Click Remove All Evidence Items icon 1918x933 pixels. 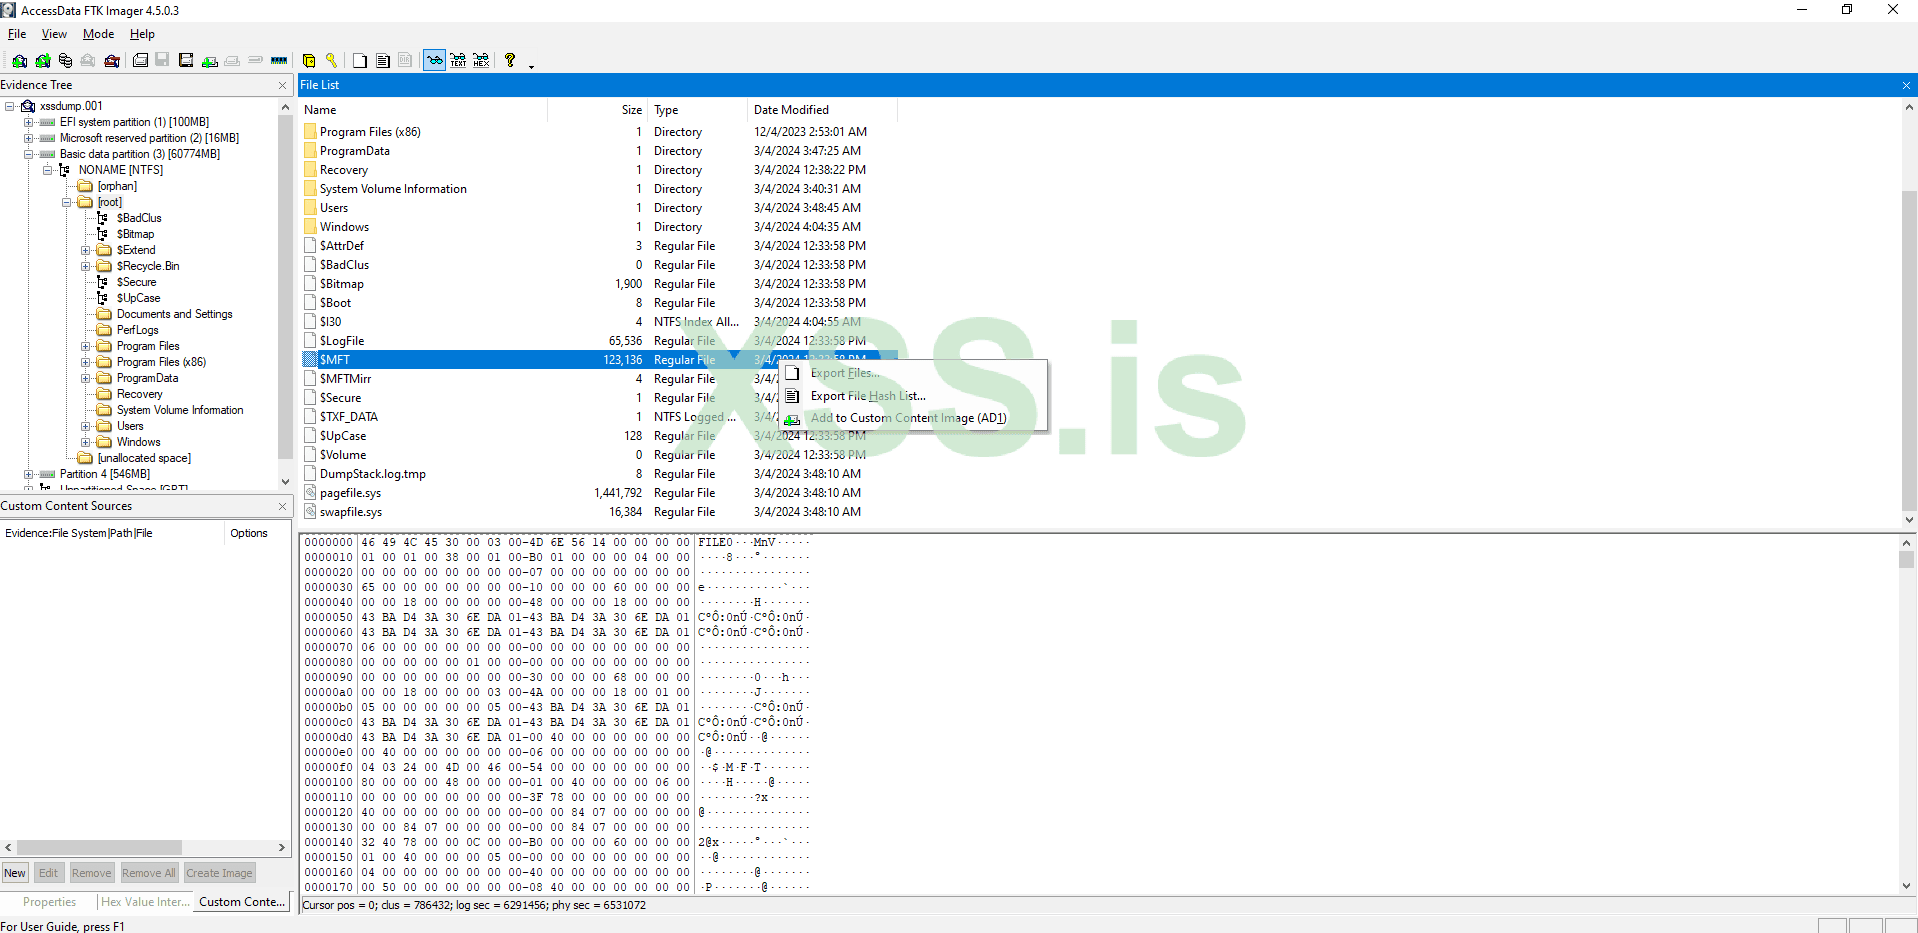(x=112, y=61)
